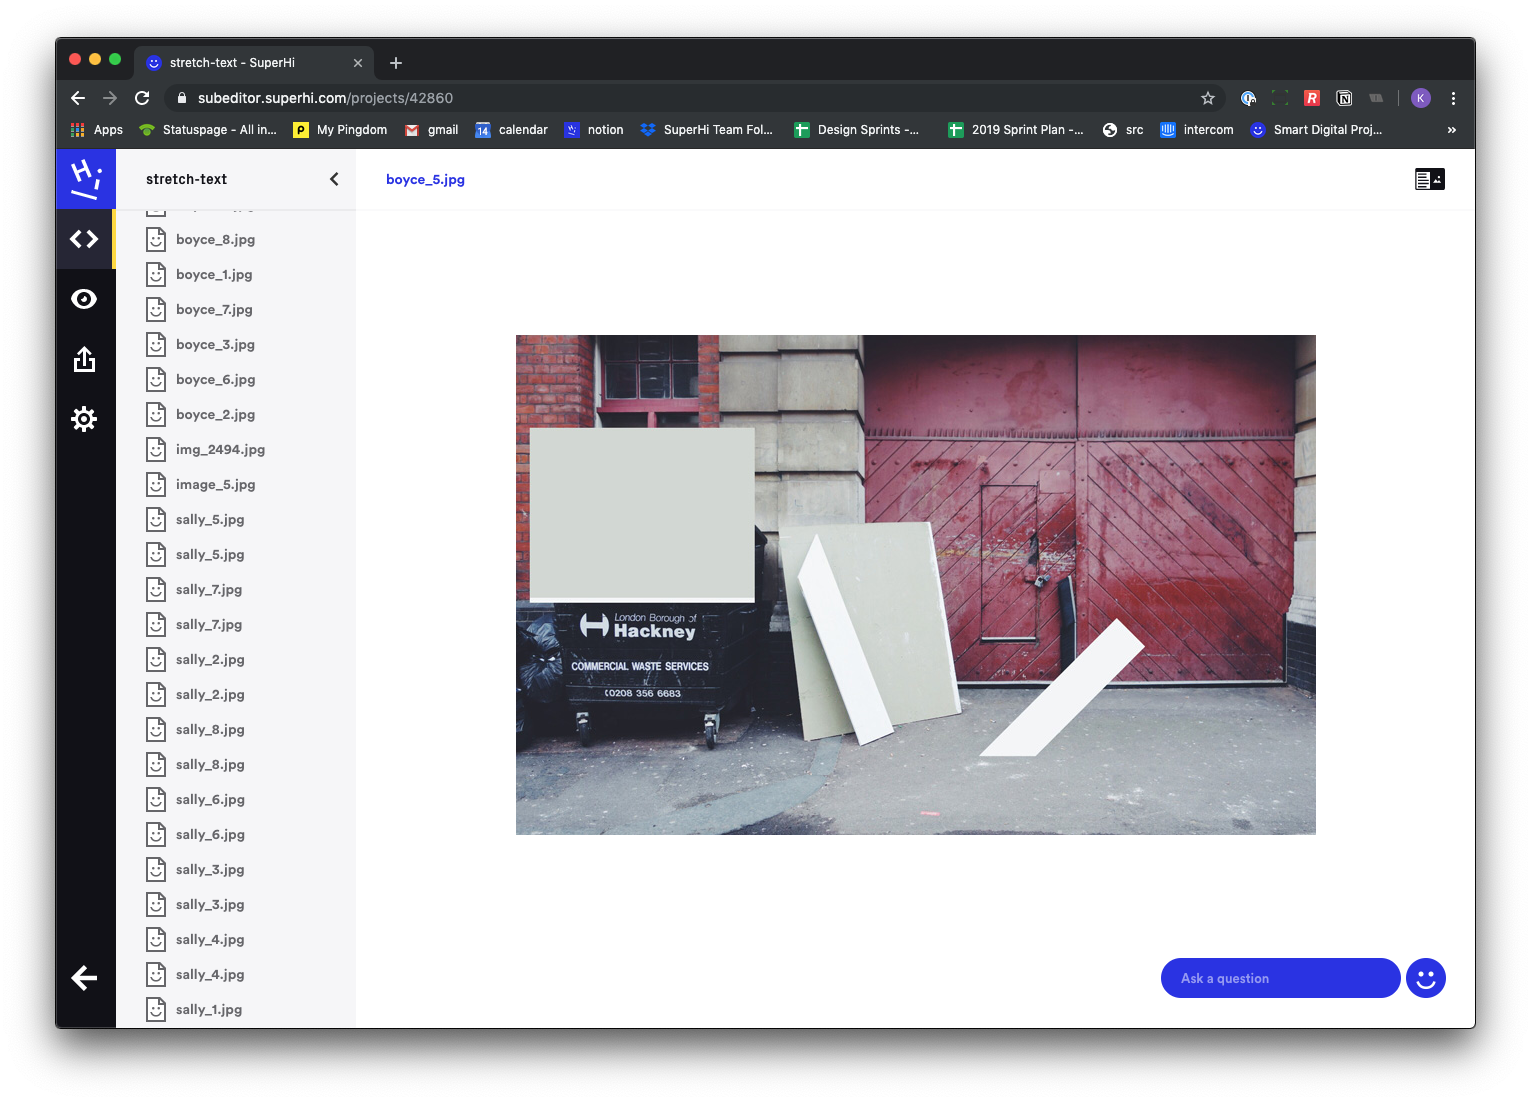Viewport: 1531px width, 1102px height.
Task: Open the project settings gear icon
Action: click(x=86, y=418)
